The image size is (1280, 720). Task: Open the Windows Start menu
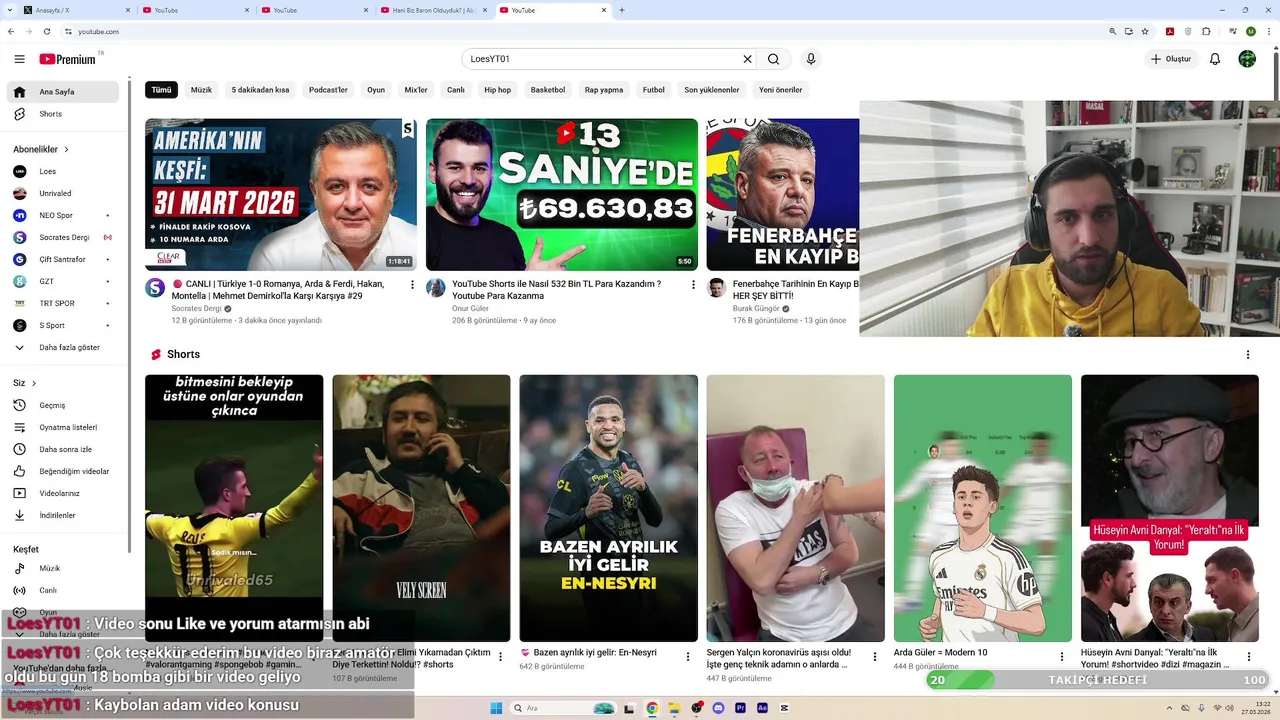[496, 708]
